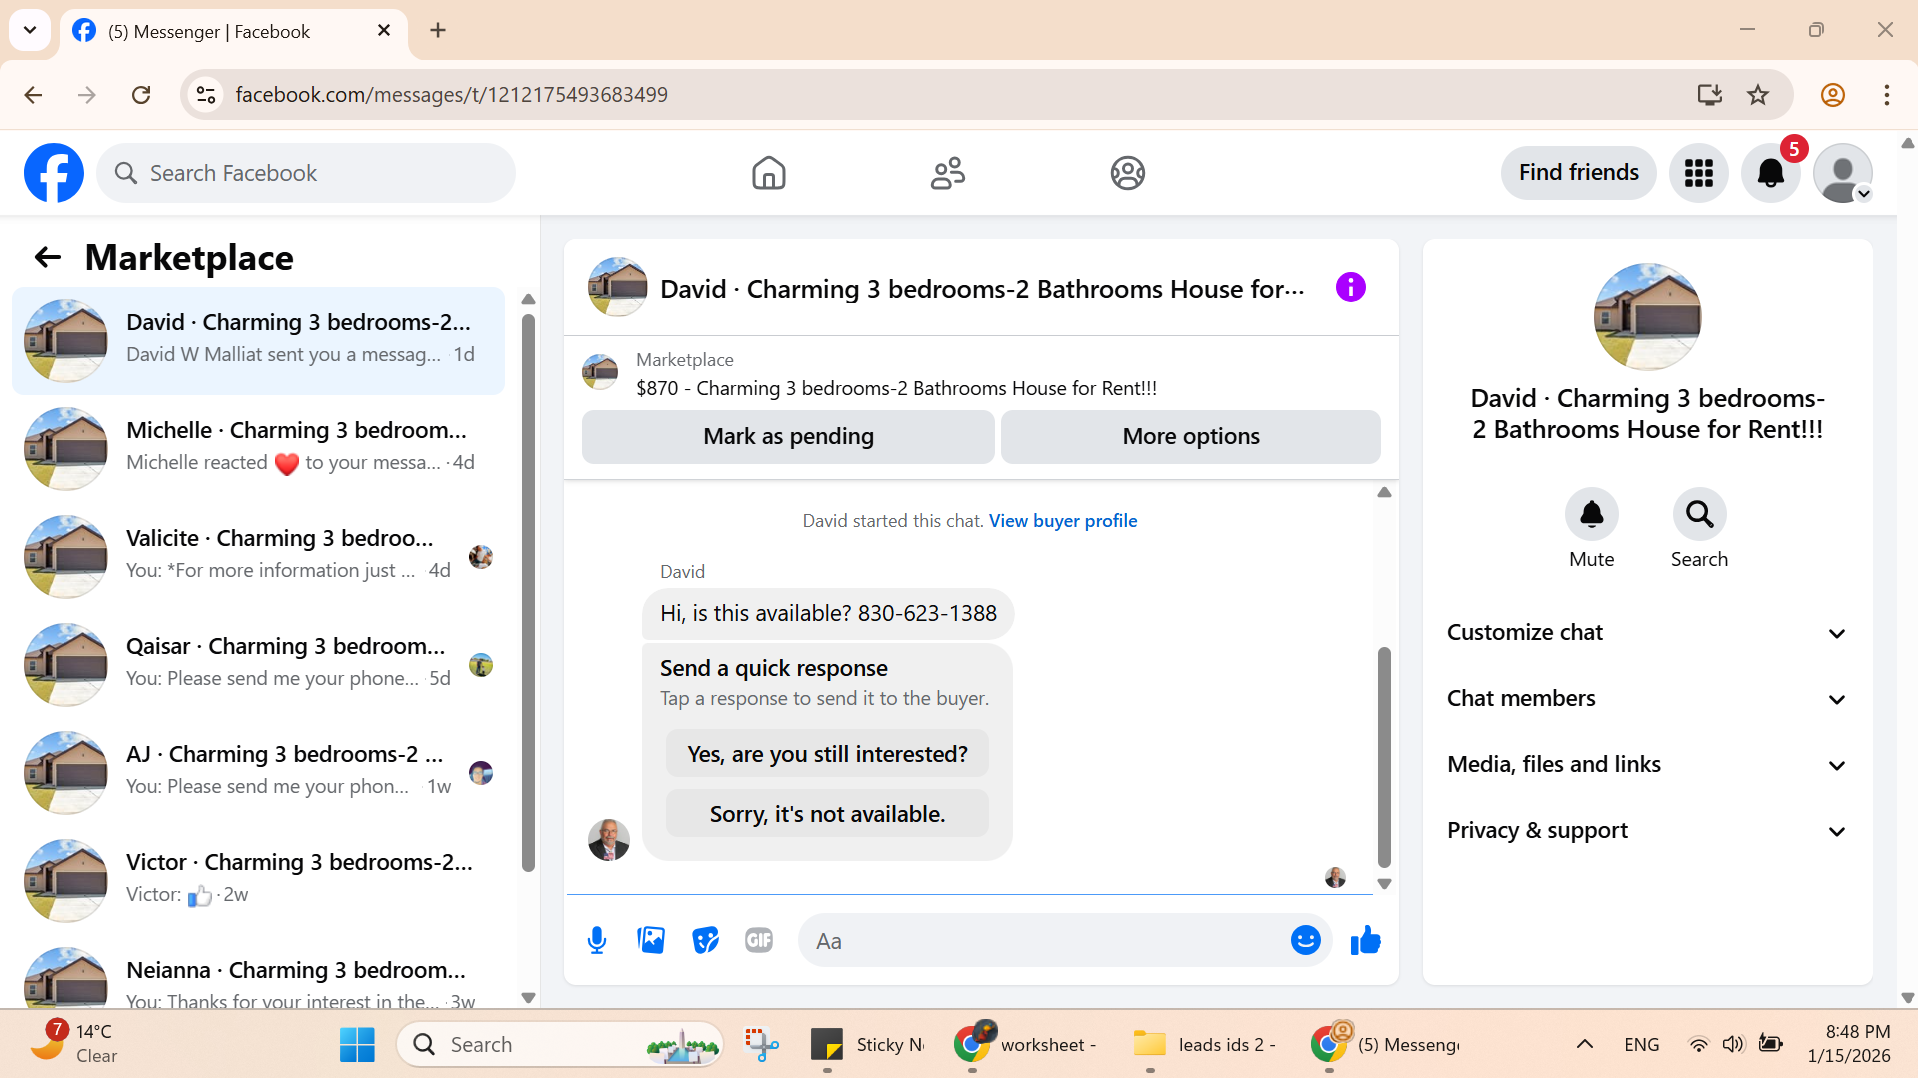This screenshot has width=1918, height=1078.
Task: Open conversation info purple icon
Action: point(1350,288)
